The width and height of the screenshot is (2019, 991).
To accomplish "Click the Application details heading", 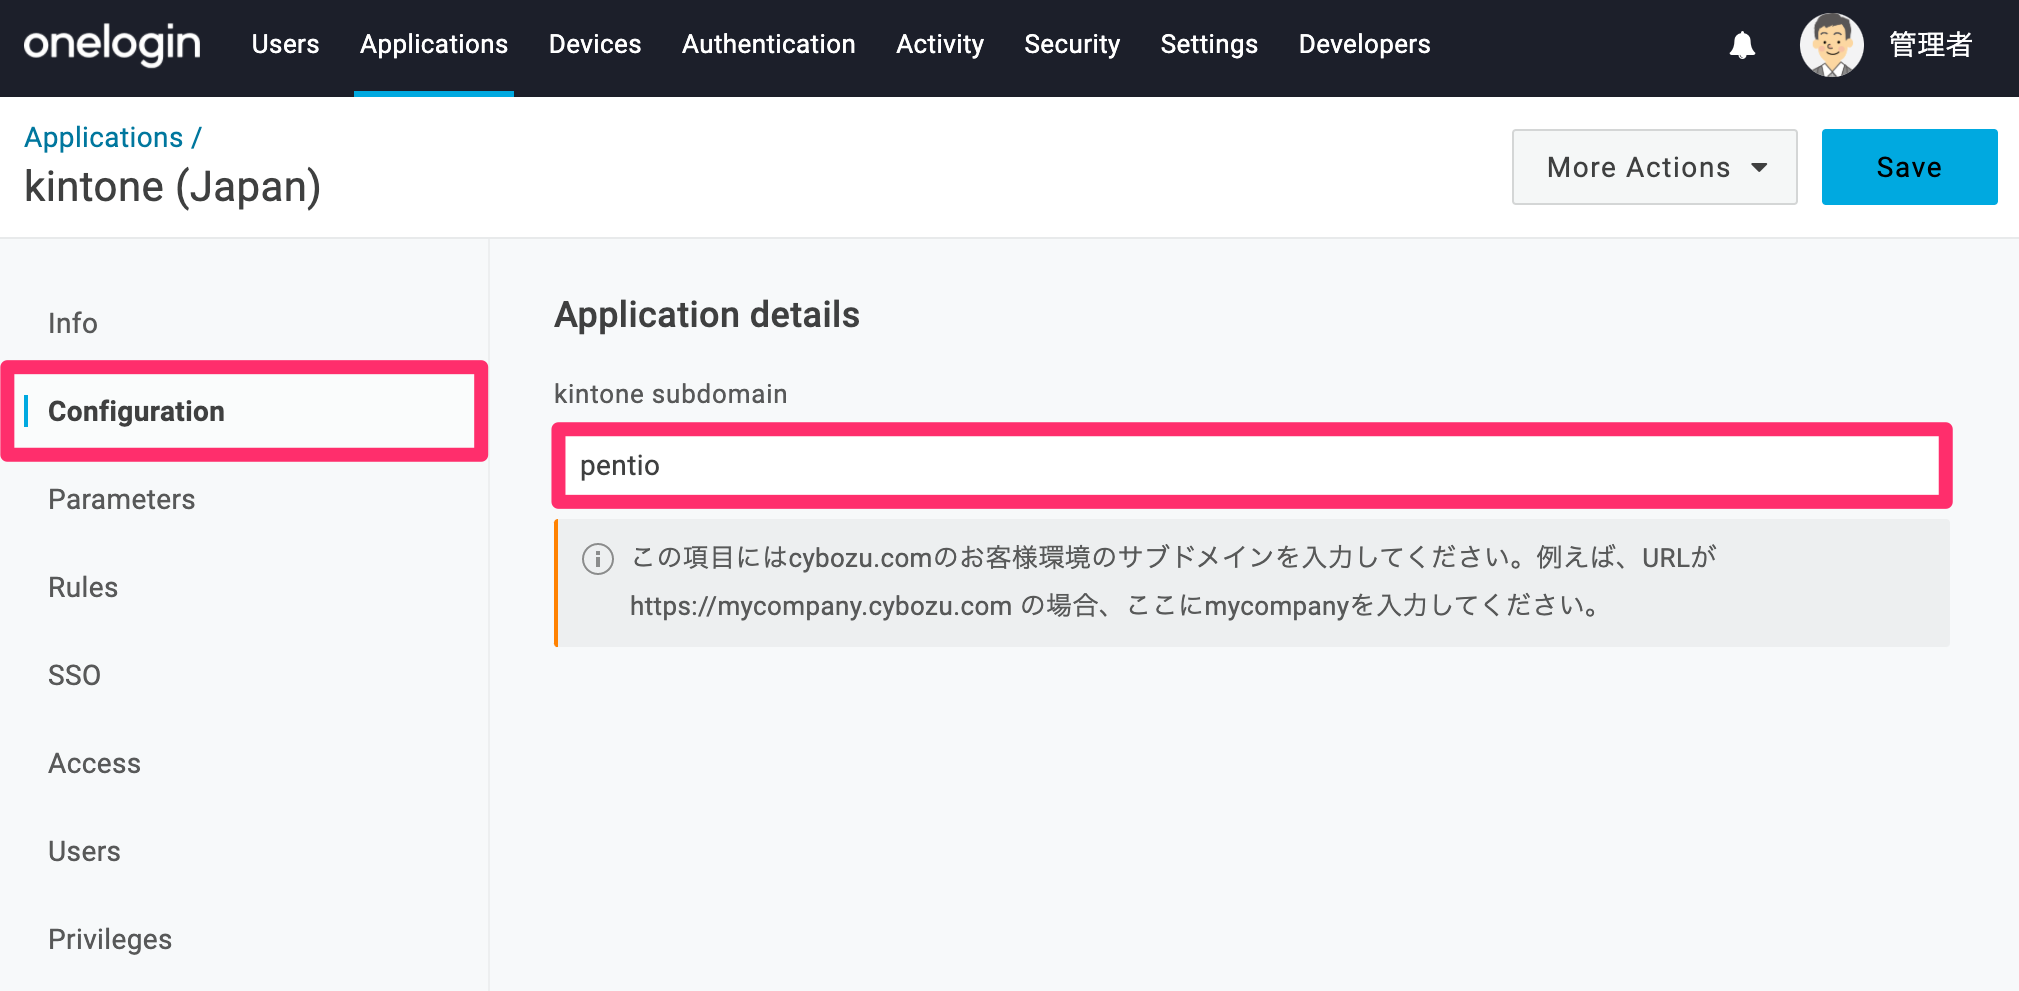I will coord(707,315).
